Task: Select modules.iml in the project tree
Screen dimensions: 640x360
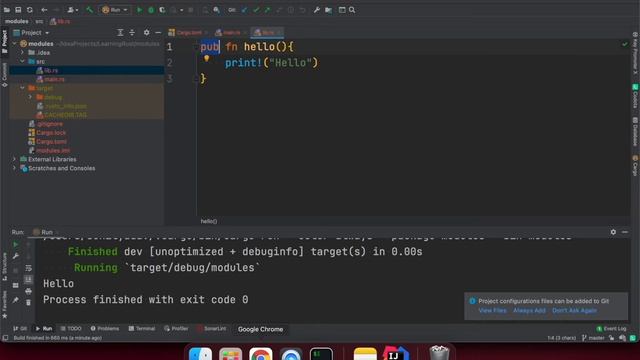Action: pyautogui.click(x=53, y=151)
